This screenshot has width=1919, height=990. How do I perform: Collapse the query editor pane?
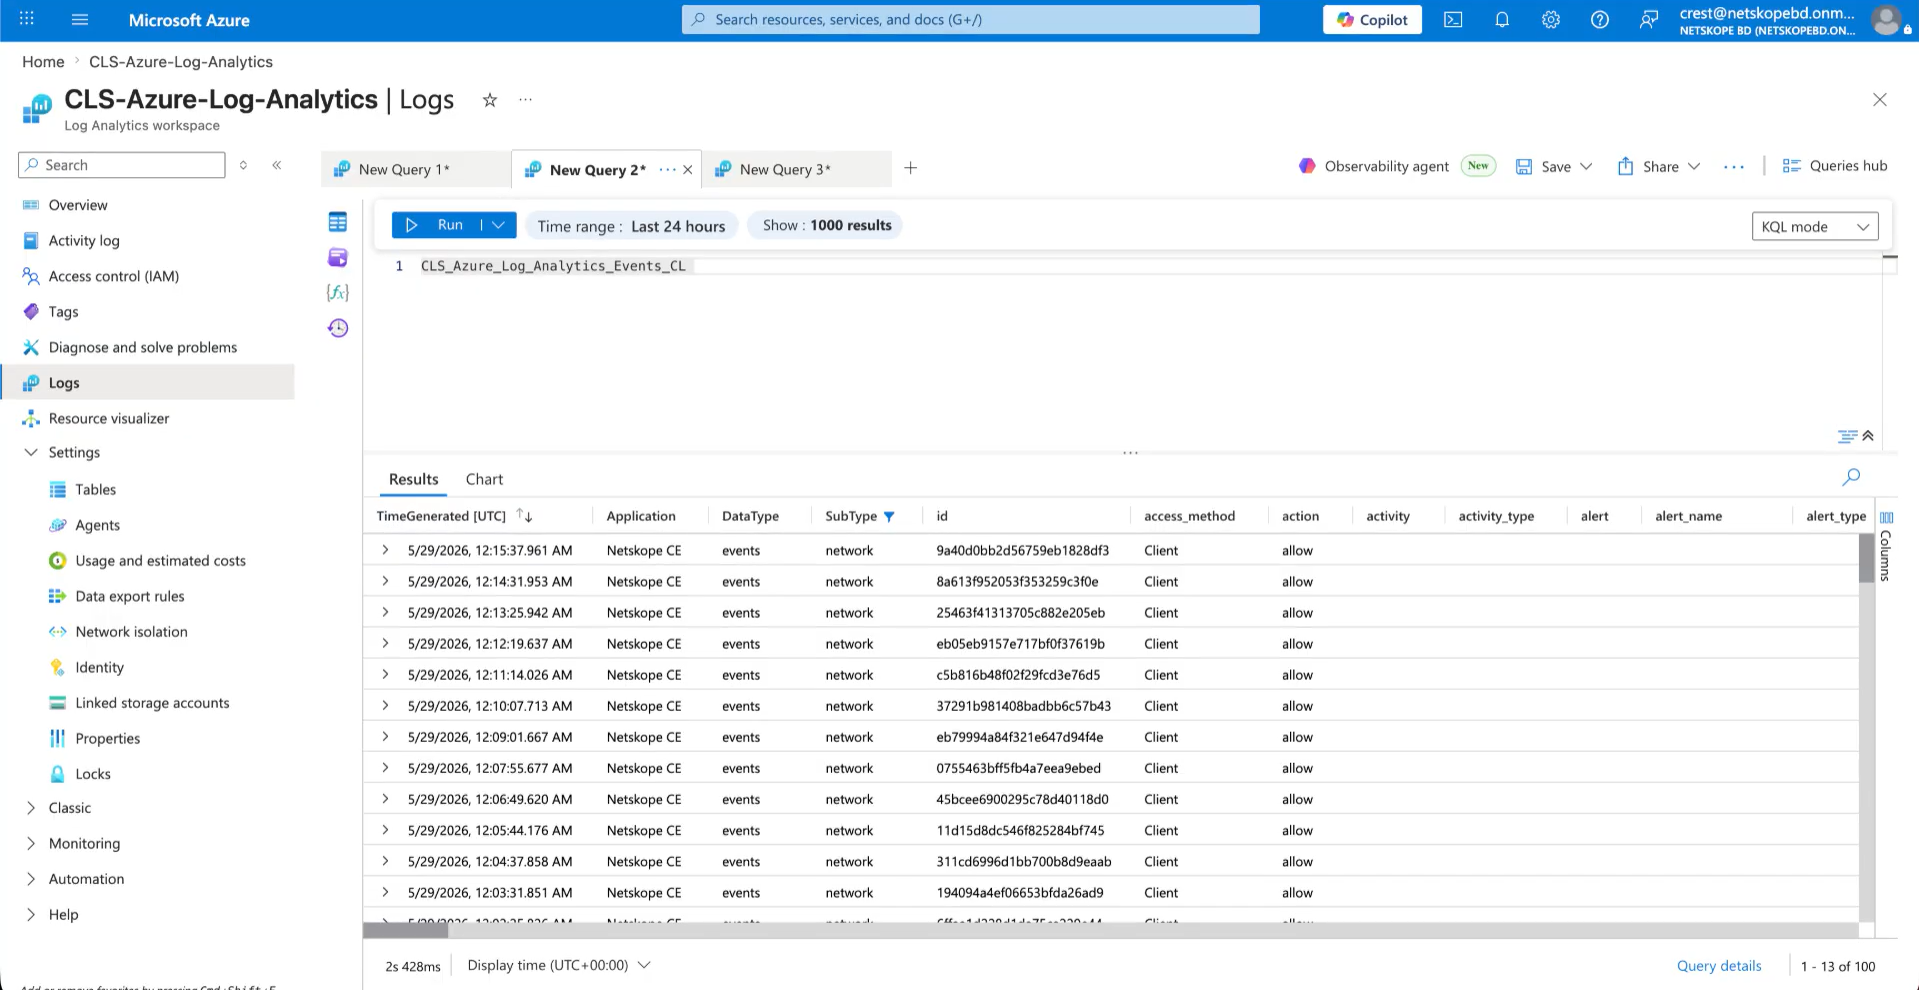tap(1868, 436)
